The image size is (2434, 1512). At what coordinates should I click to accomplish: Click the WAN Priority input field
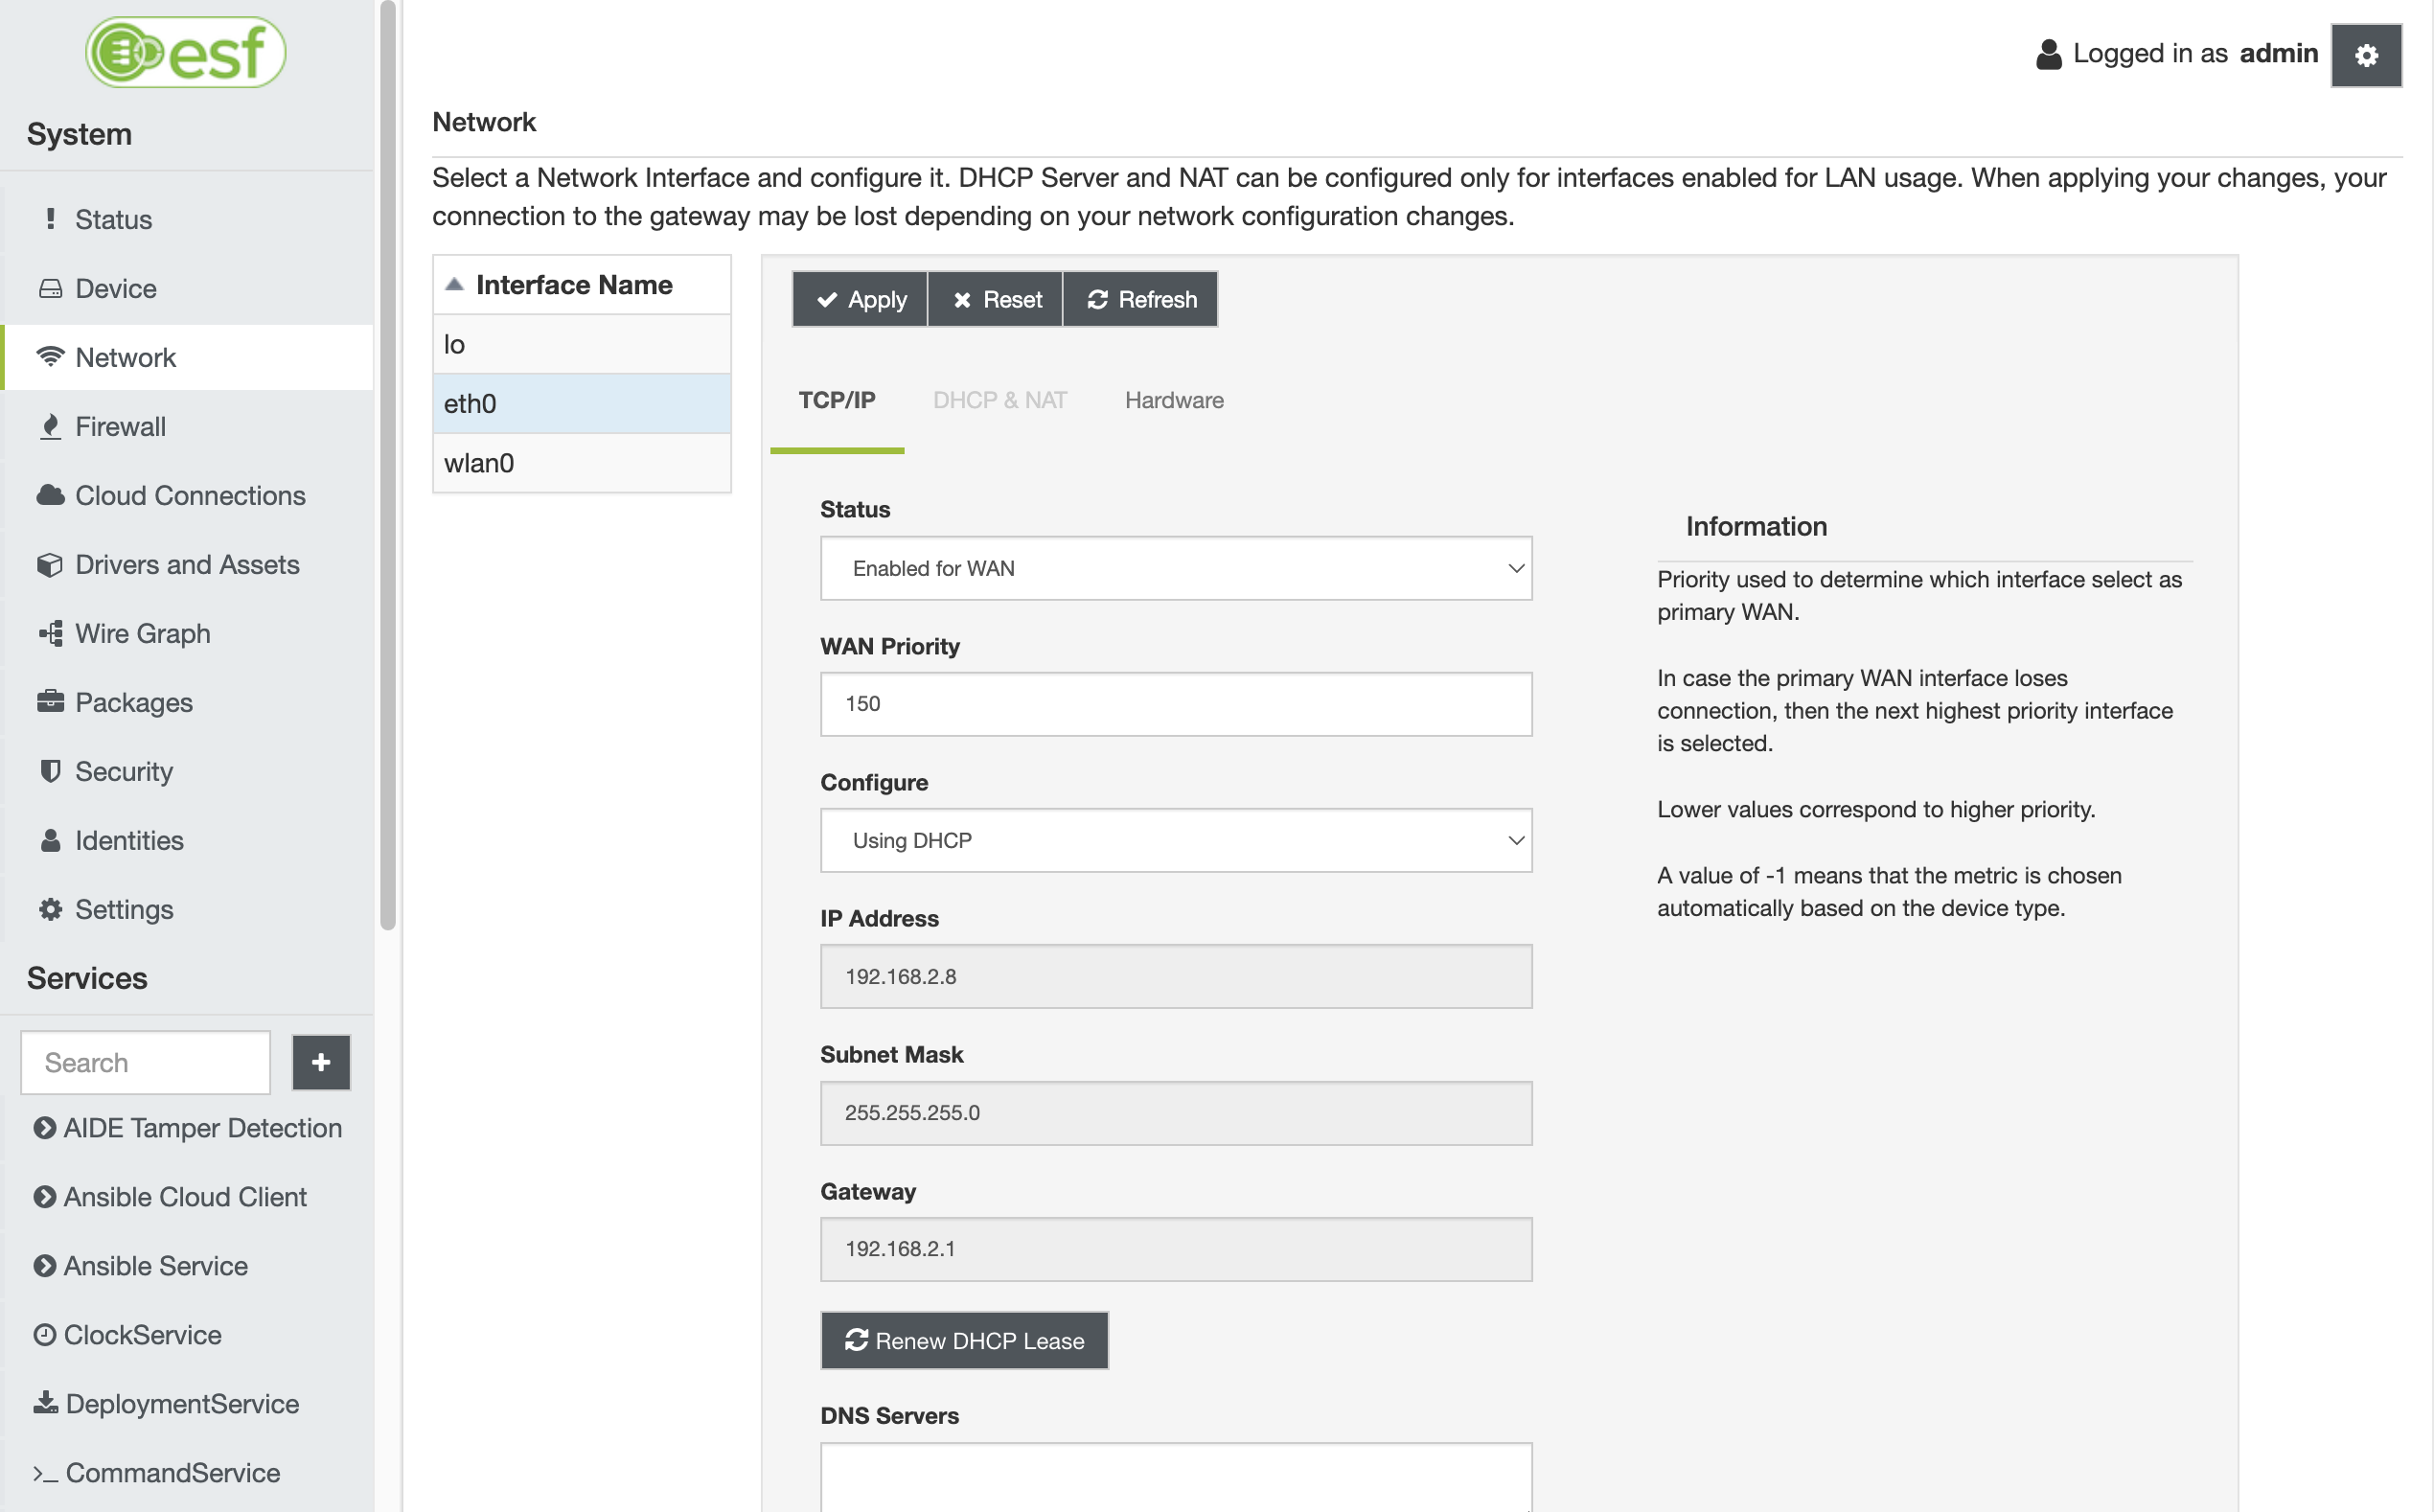[1175, 704]
